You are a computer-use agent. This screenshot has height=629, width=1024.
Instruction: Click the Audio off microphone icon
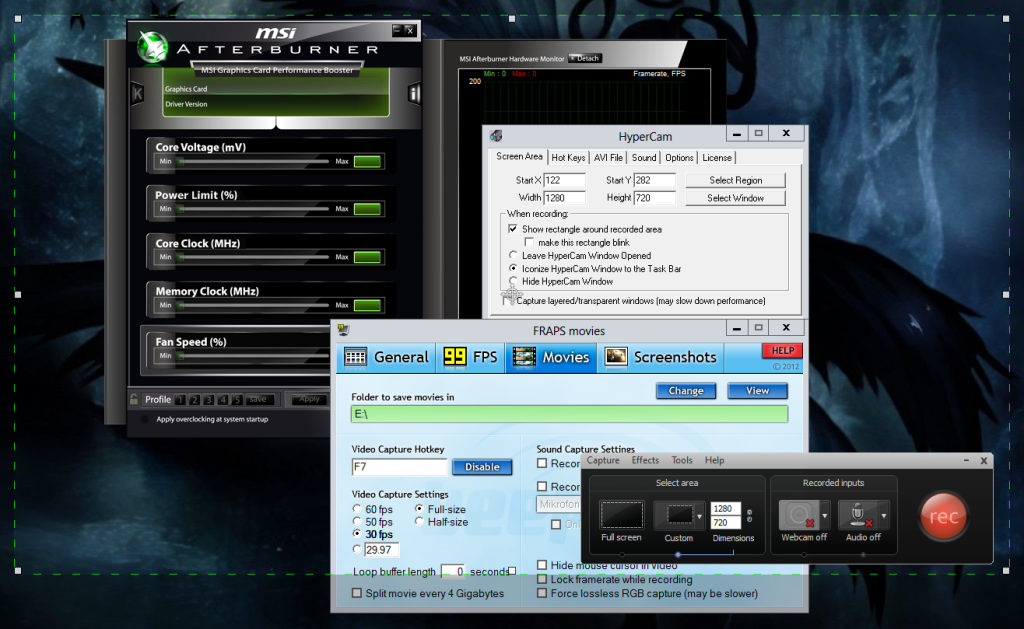[859, 516]
